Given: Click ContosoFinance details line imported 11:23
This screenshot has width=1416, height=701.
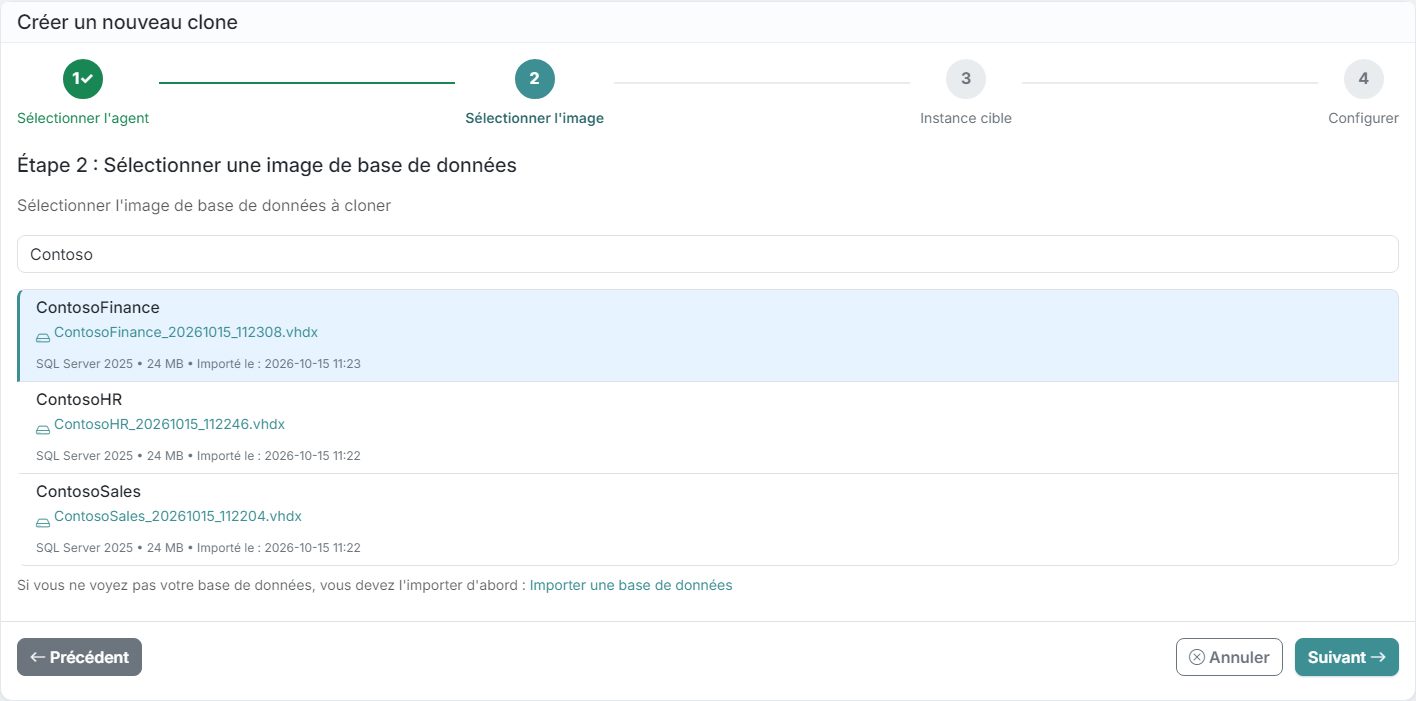Looking at the screenshot, I should pyautogui.click(x=198, y=364).
